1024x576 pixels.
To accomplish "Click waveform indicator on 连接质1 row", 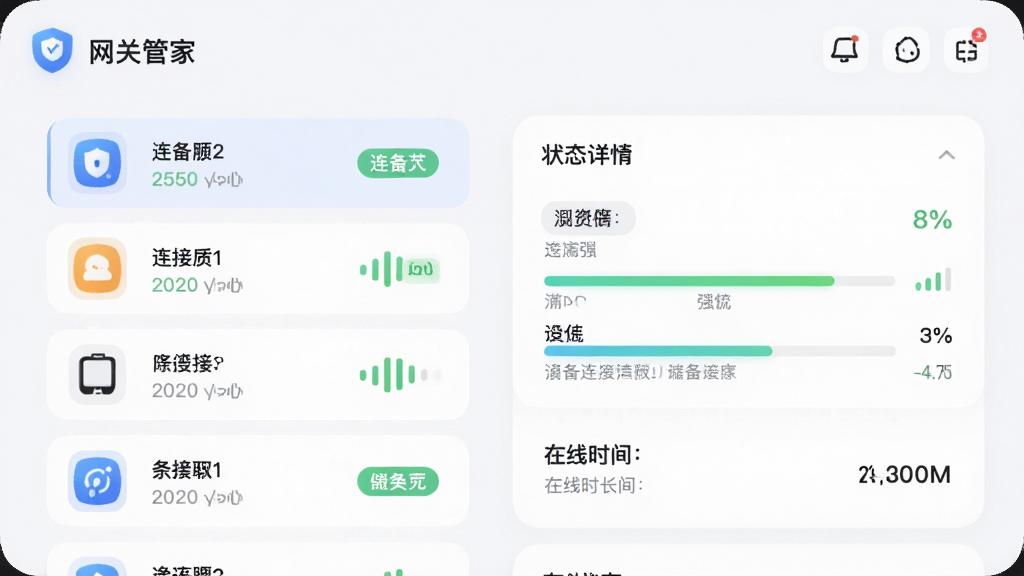I will [399, 269].
